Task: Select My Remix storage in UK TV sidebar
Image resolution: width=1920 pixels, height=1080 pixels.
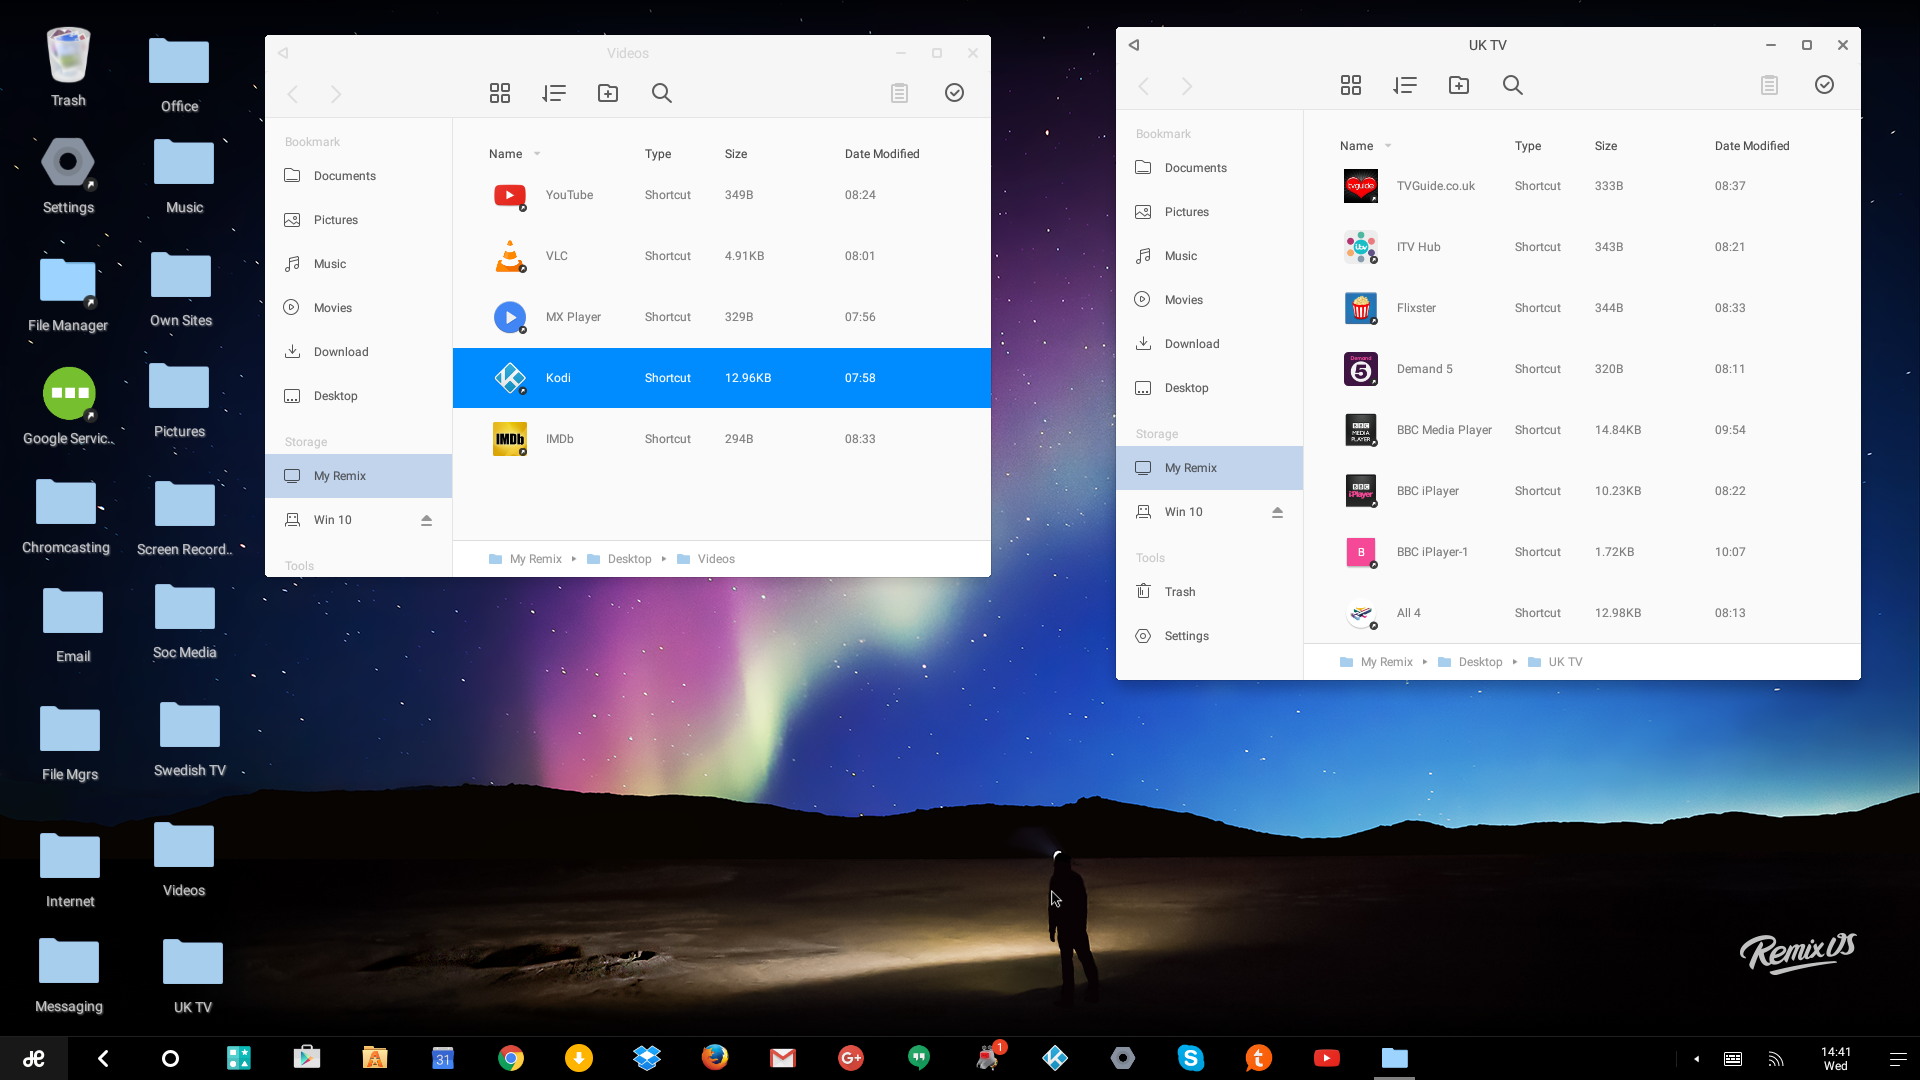Action: point(1209,468)
